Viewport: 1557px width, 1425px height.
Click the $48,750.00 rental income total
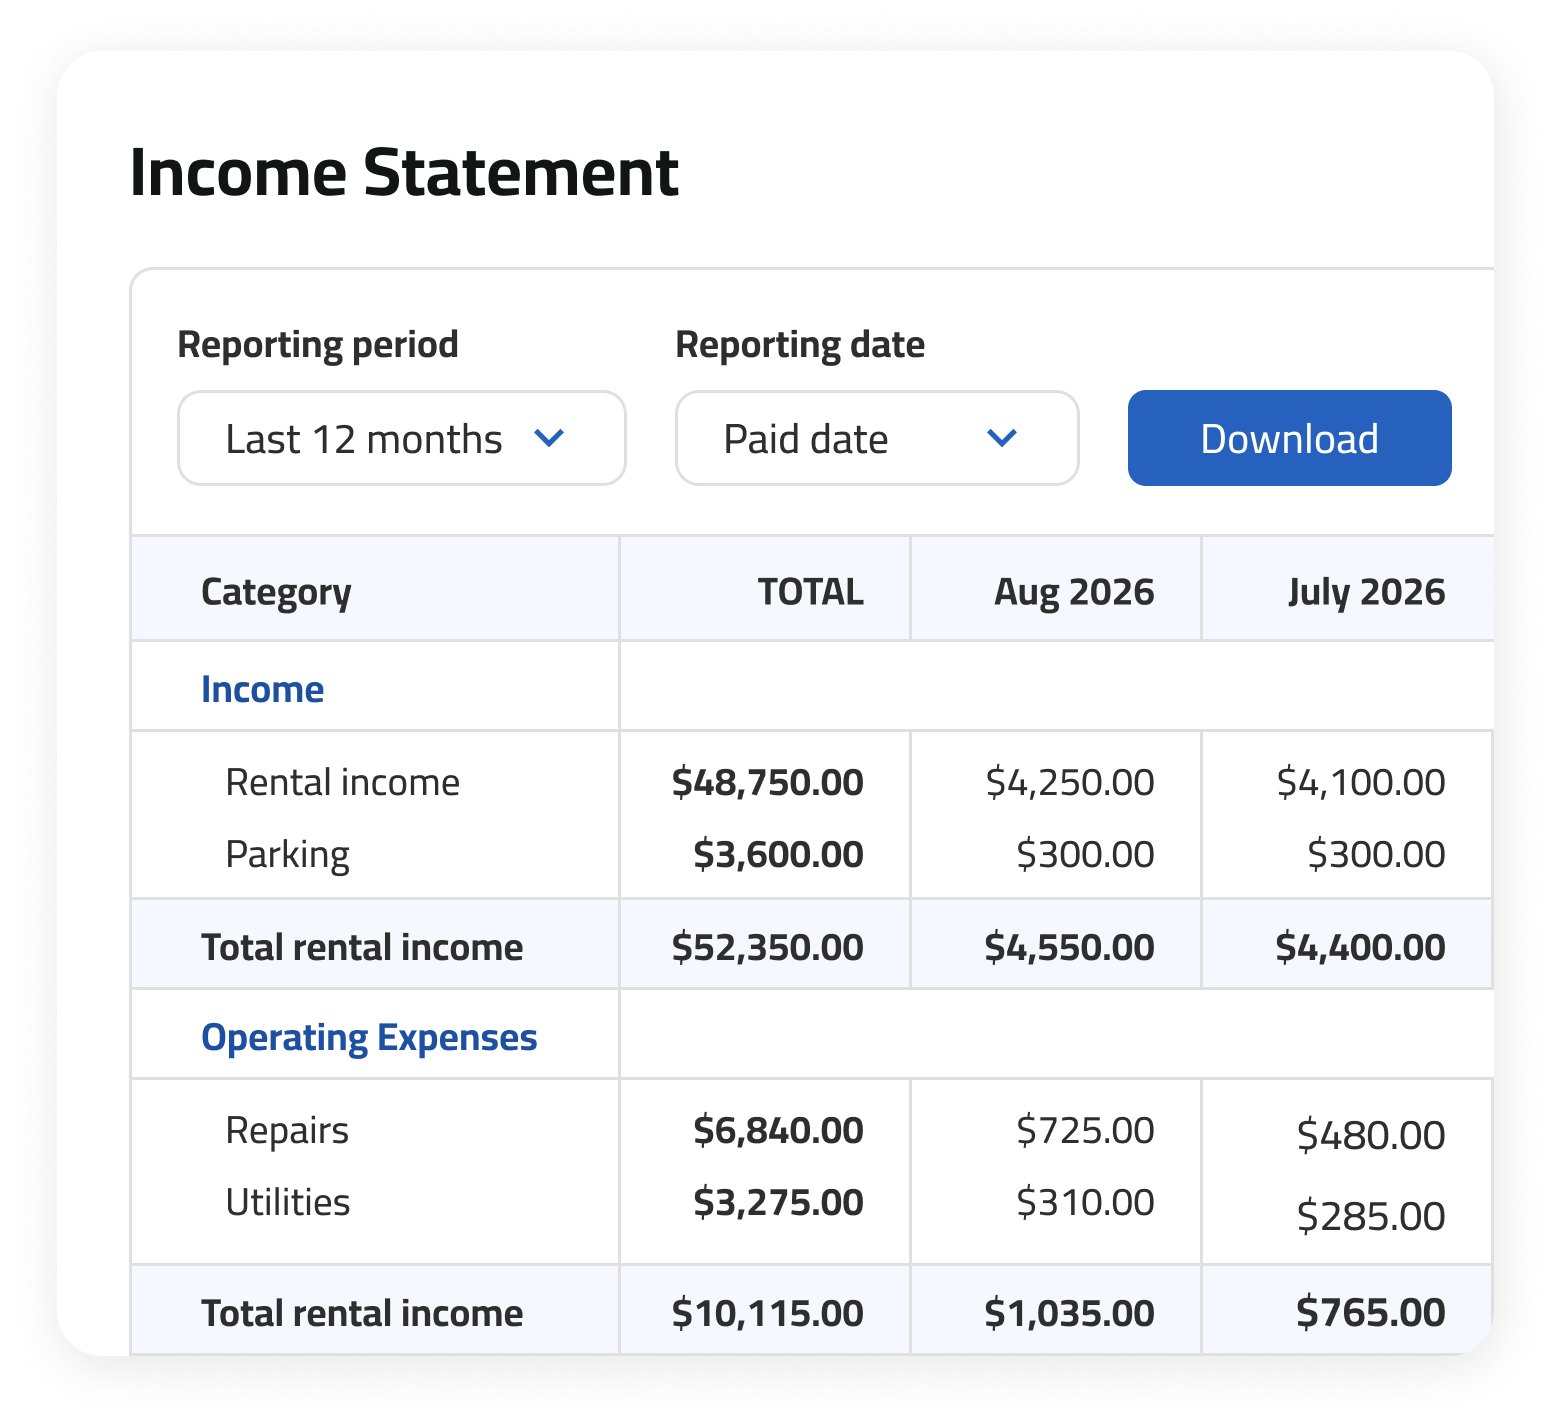point(767,782)
